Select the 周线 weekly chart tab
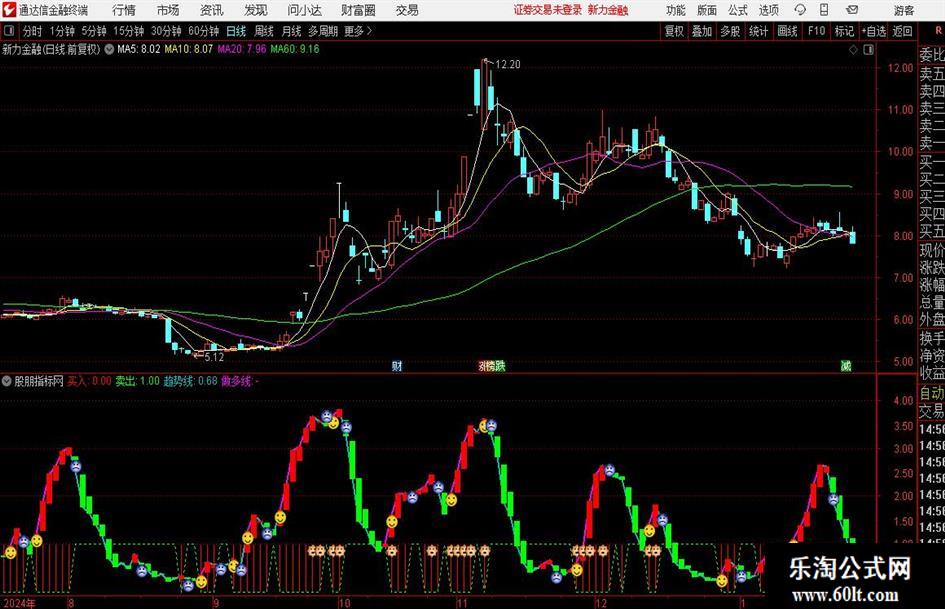Screen dimensions: 945x609 coord(264,31)
